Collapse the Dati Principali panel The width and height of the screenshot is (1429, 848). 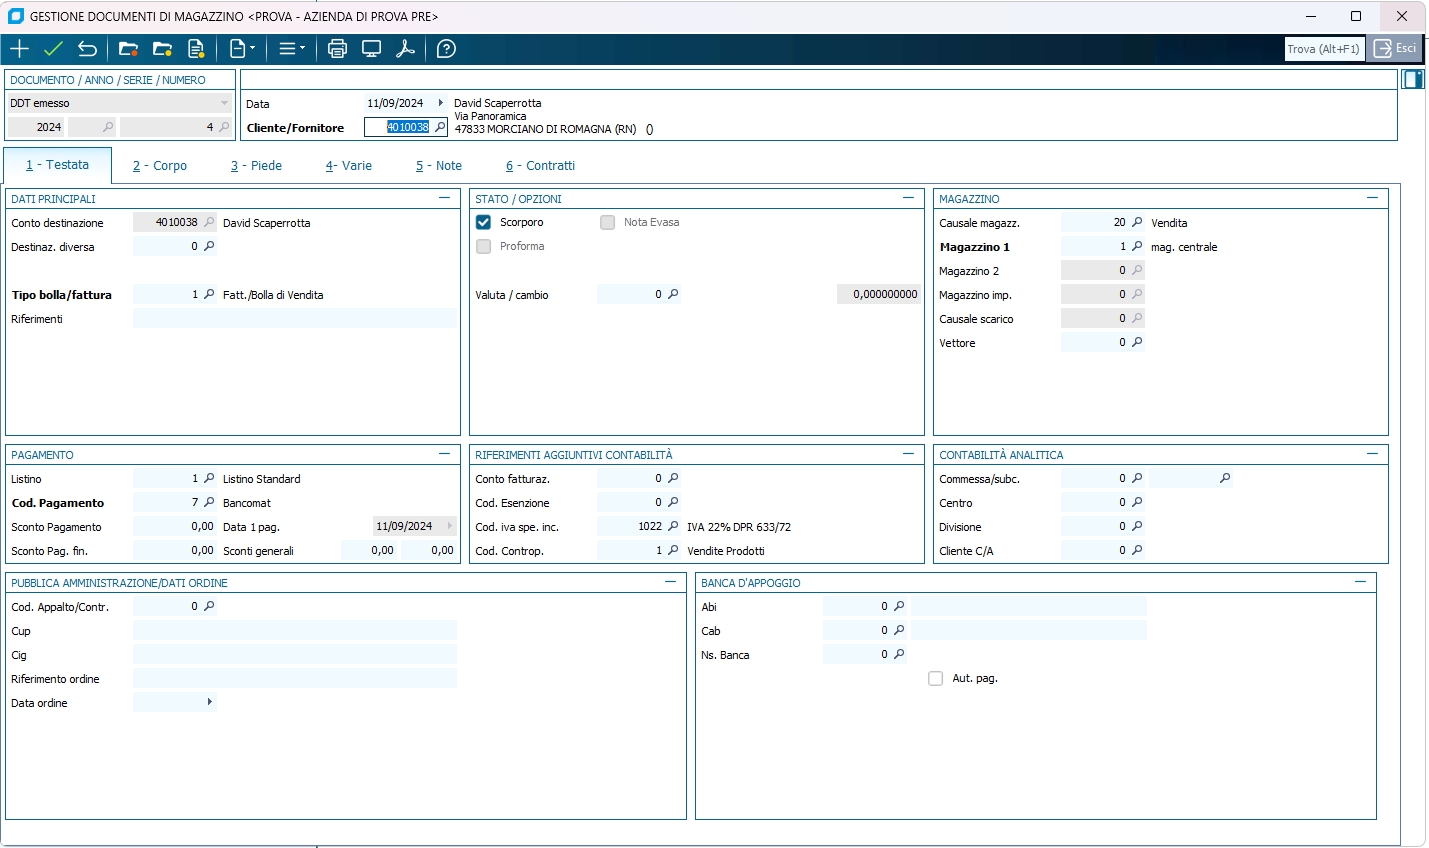coord(444,198)
